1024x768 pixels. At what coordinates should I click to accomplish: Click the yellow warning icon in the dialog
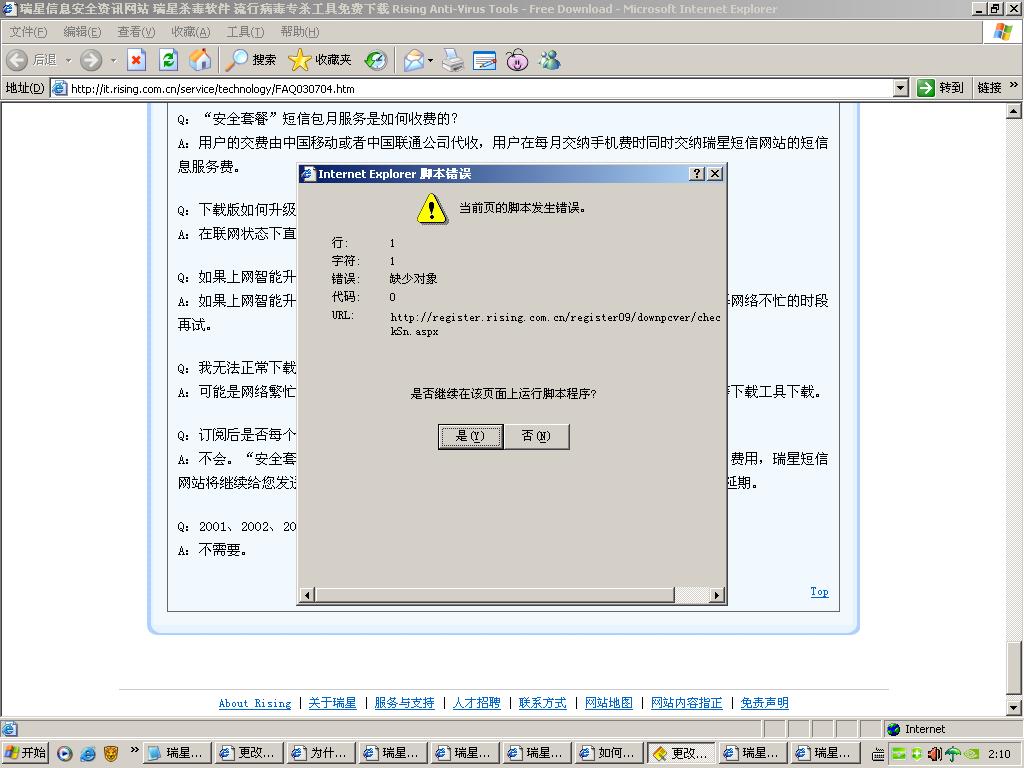point(432,209)
